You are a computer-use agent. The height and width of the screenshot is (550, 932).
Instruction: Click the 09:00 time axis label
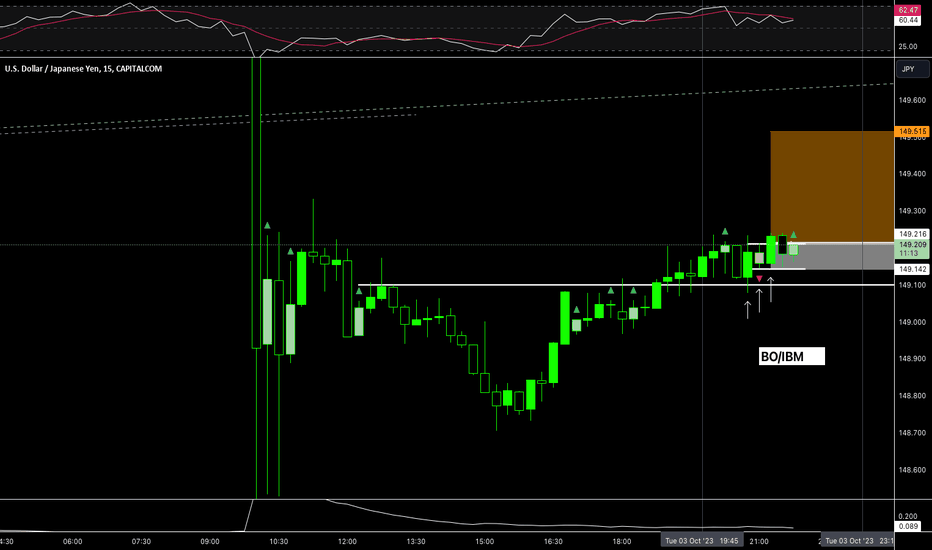click(210, 541)
